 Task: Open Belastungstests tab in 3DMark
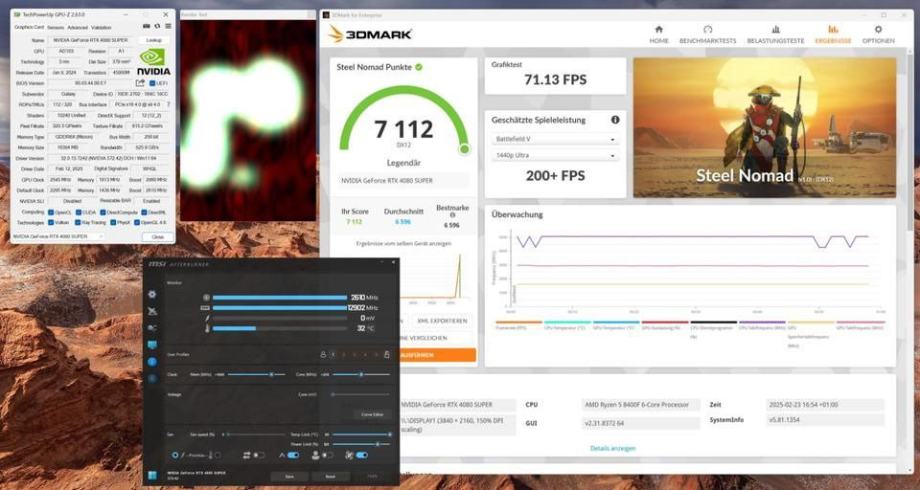775,35
